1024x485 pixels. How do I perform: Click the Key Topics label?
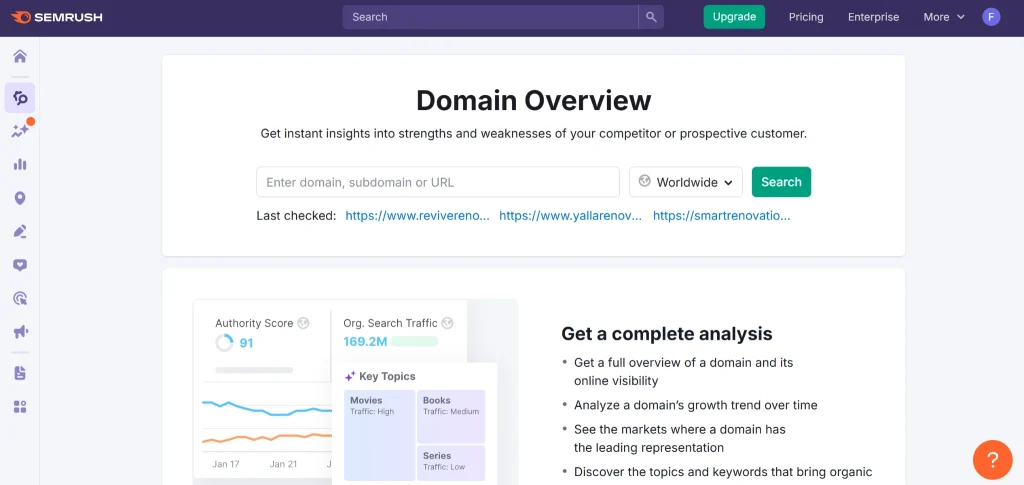(387, 377)
